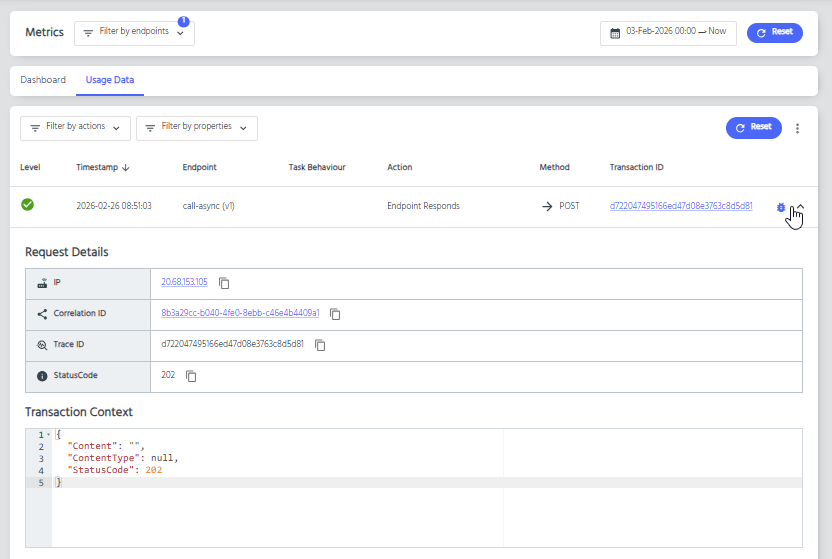Open the transaction ID link
The width and height of the screenshot is (832, 559).
coord(680,206)
